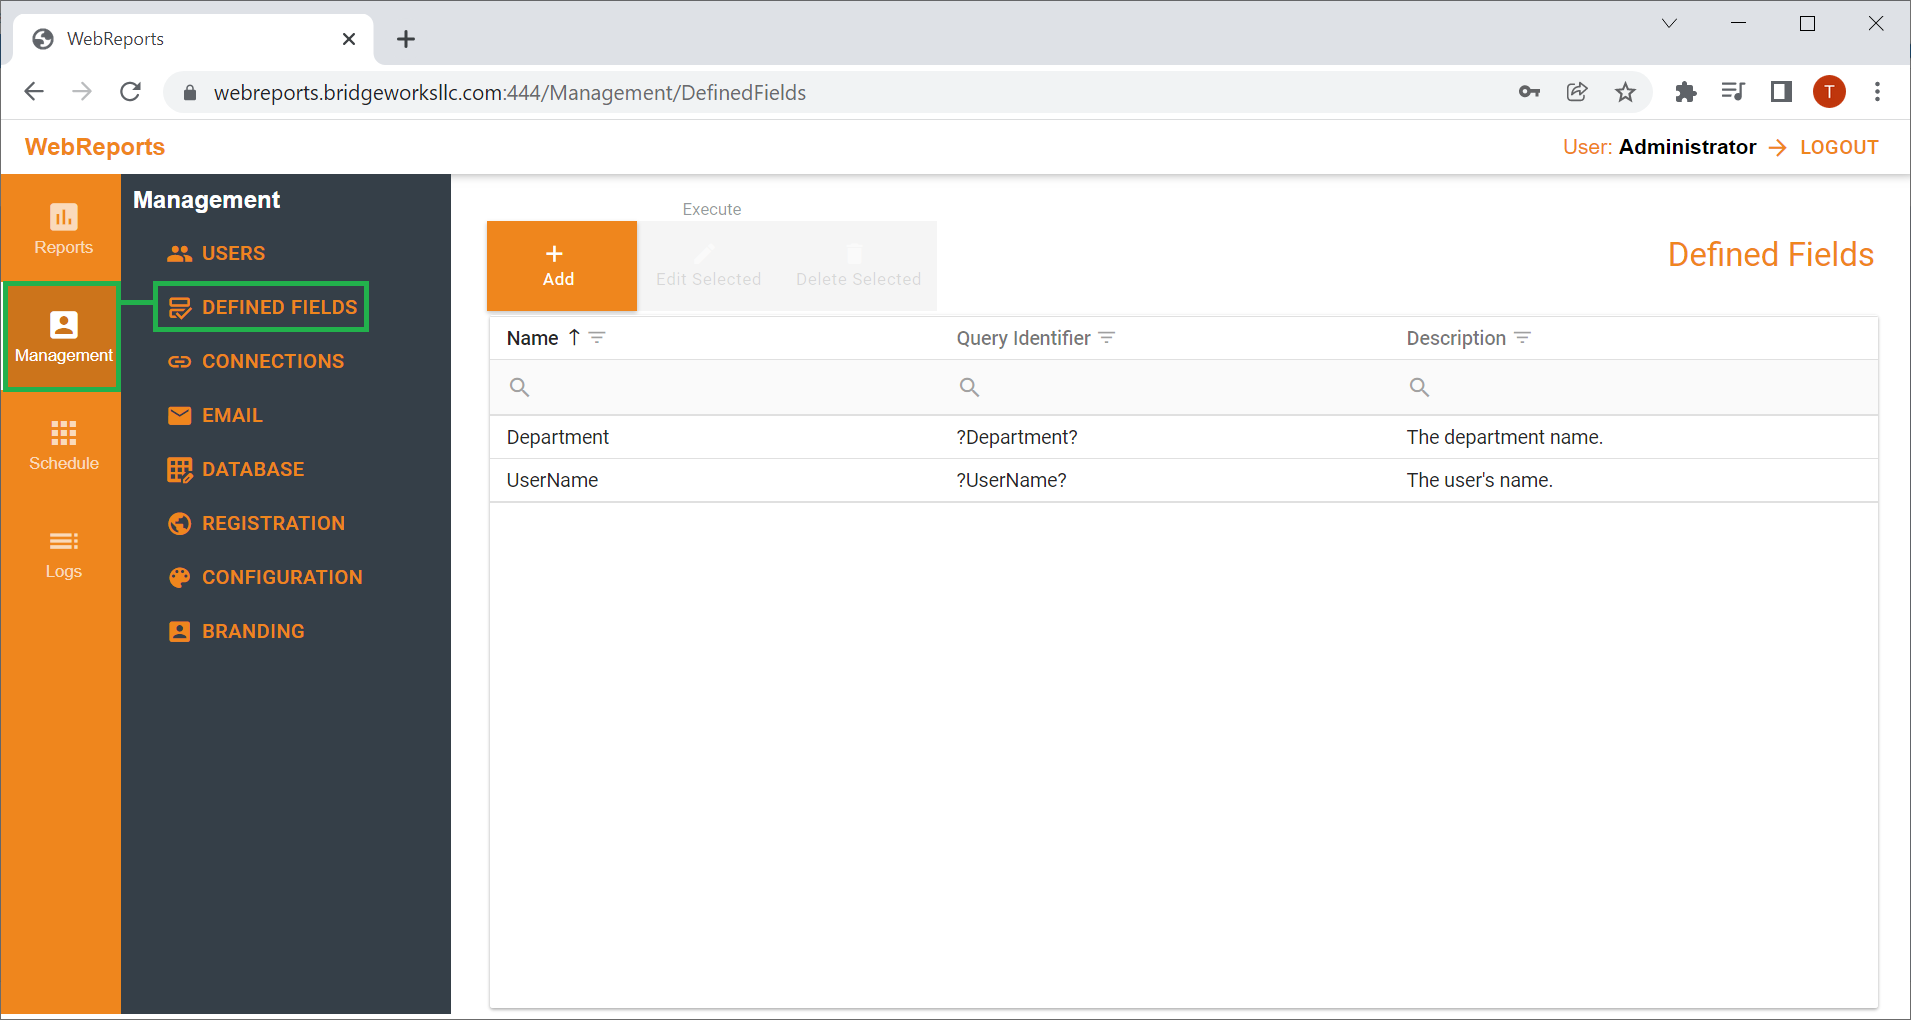Click the disabled Edit Selected button
The width and height of the screenshot is (1911, 1020).
coord(708,266)
